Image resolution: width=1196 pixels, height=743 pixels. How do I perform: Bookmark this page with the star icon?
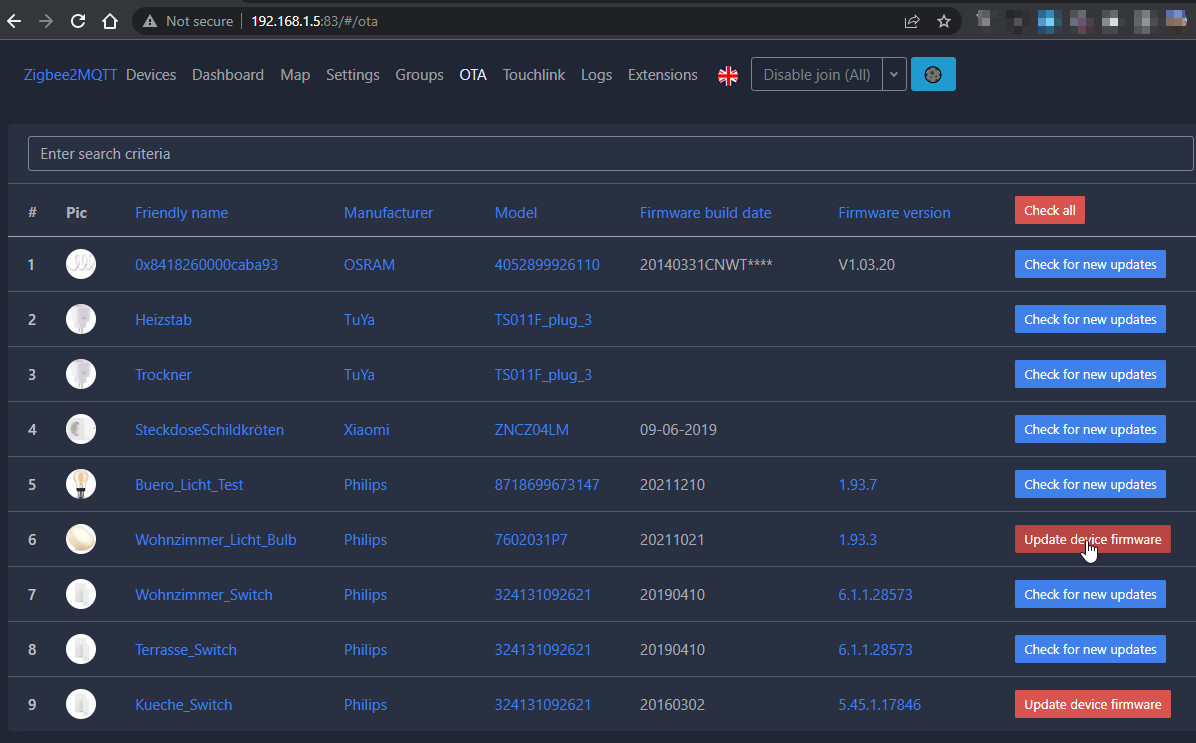pos(943,21)
